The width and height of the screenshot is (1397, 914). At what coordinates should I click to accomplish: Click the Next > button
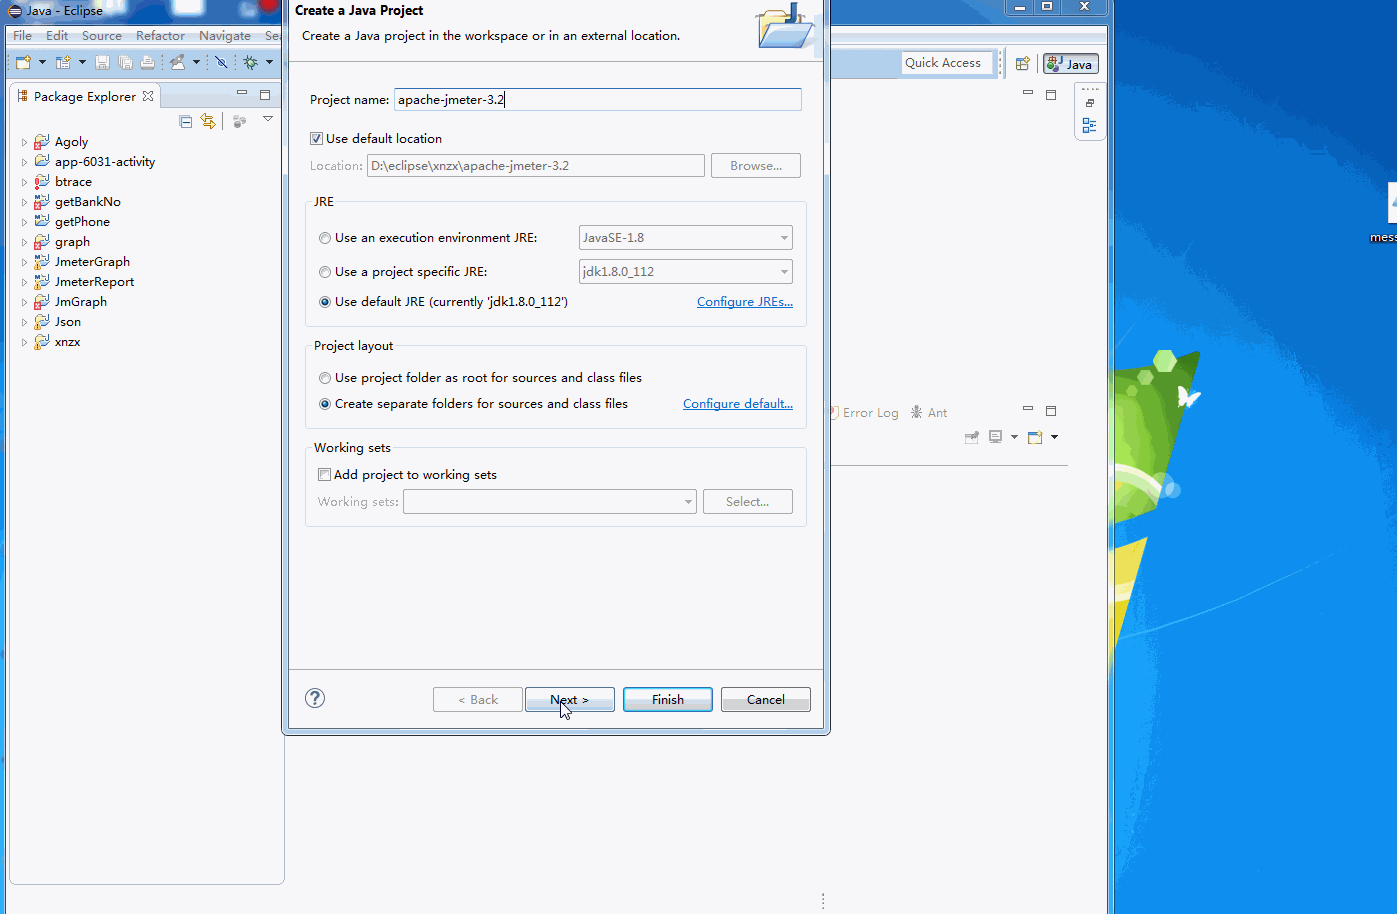pyautogui.click(x=570, y=699)
